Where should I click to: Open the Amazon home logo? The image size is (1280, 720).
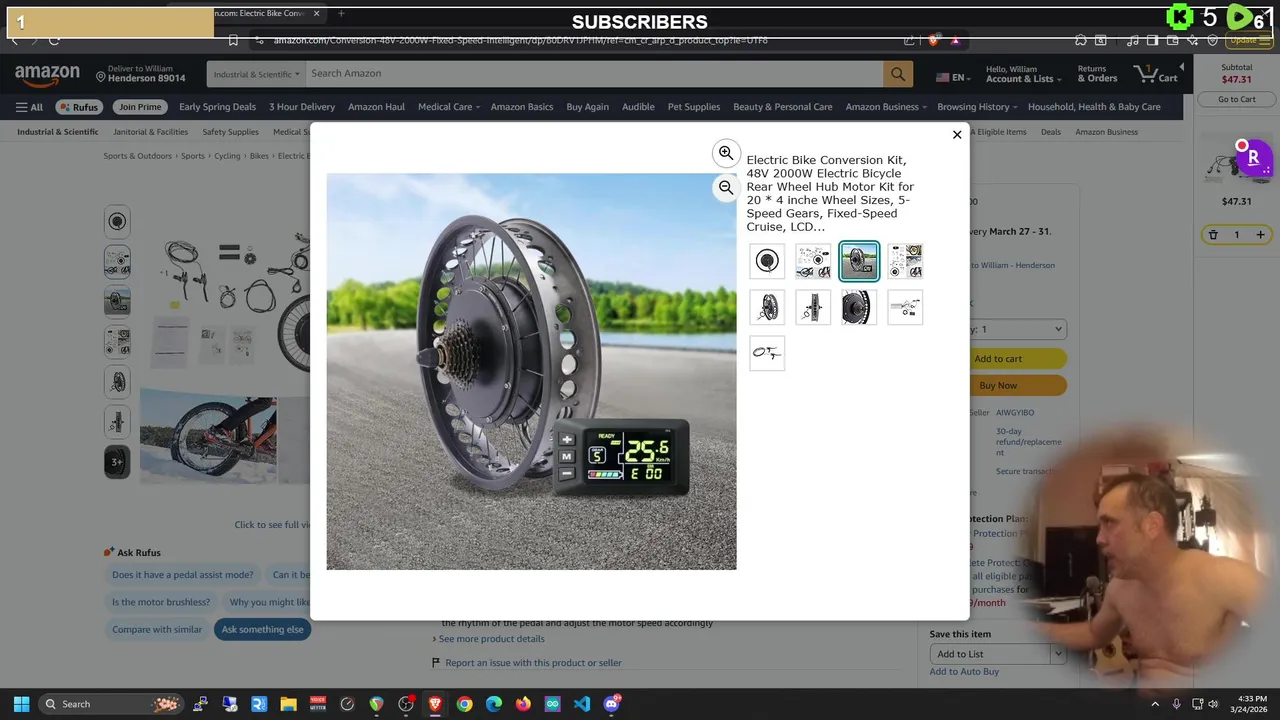tap(47, 74)
